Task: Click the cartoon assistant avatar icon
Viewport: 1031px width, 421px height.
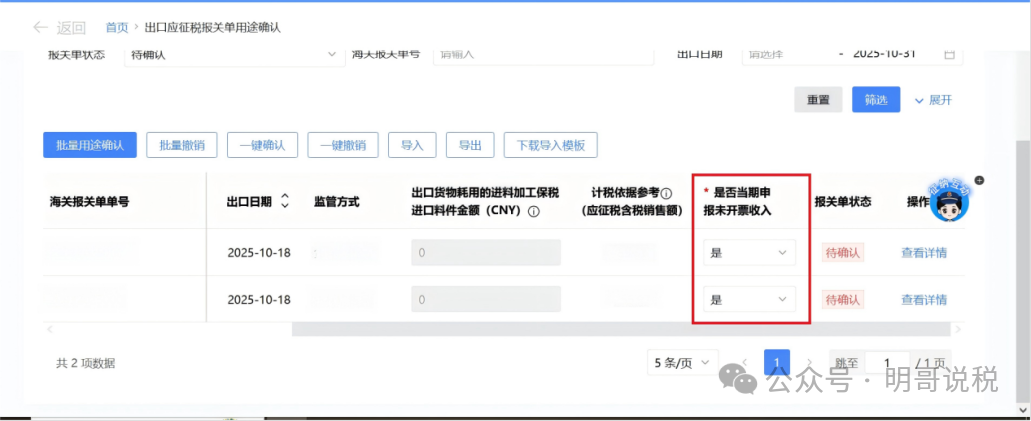Action: (x=949, y=201)
